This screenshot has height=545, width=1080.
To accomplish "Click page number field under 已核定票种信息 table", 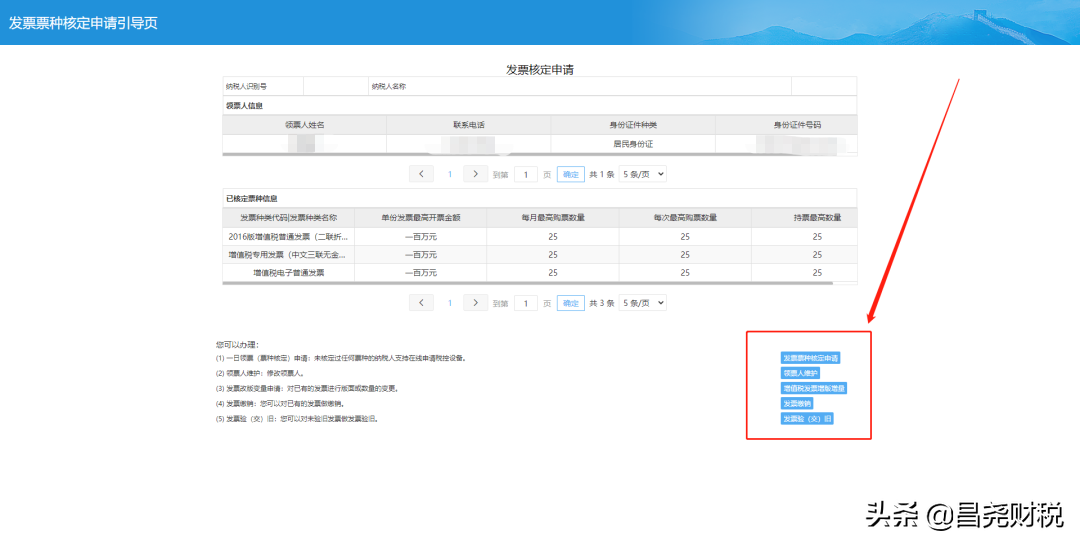I will point(526,303).
